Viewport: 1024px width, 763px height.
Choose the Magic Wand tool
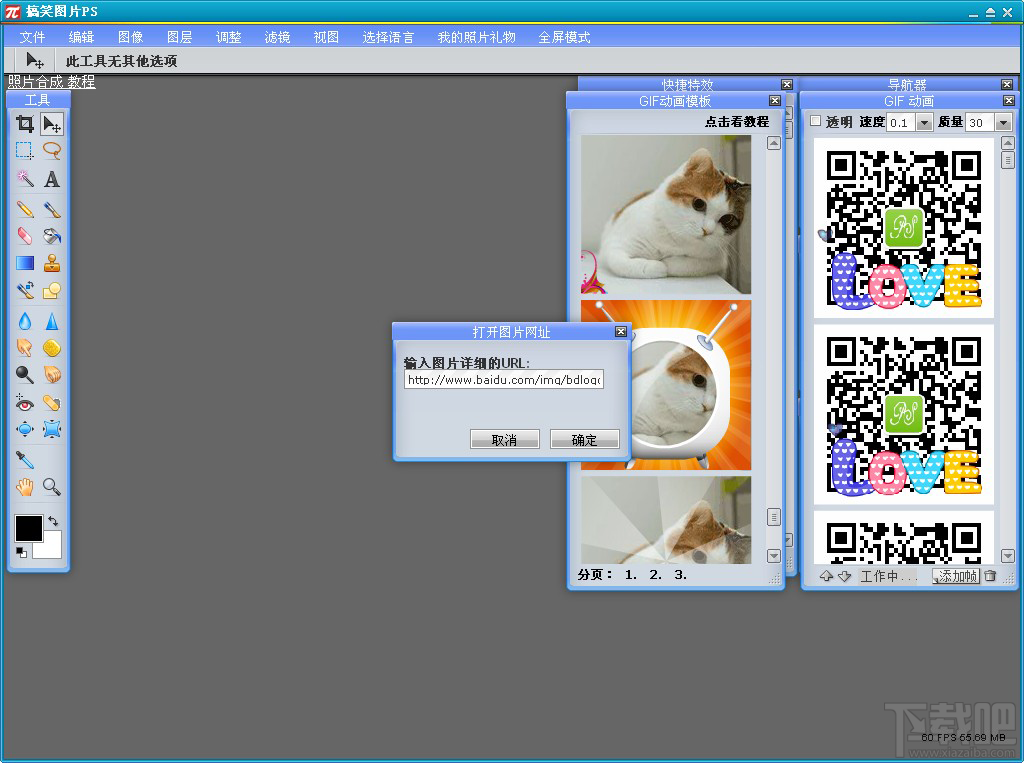(25, 178)
